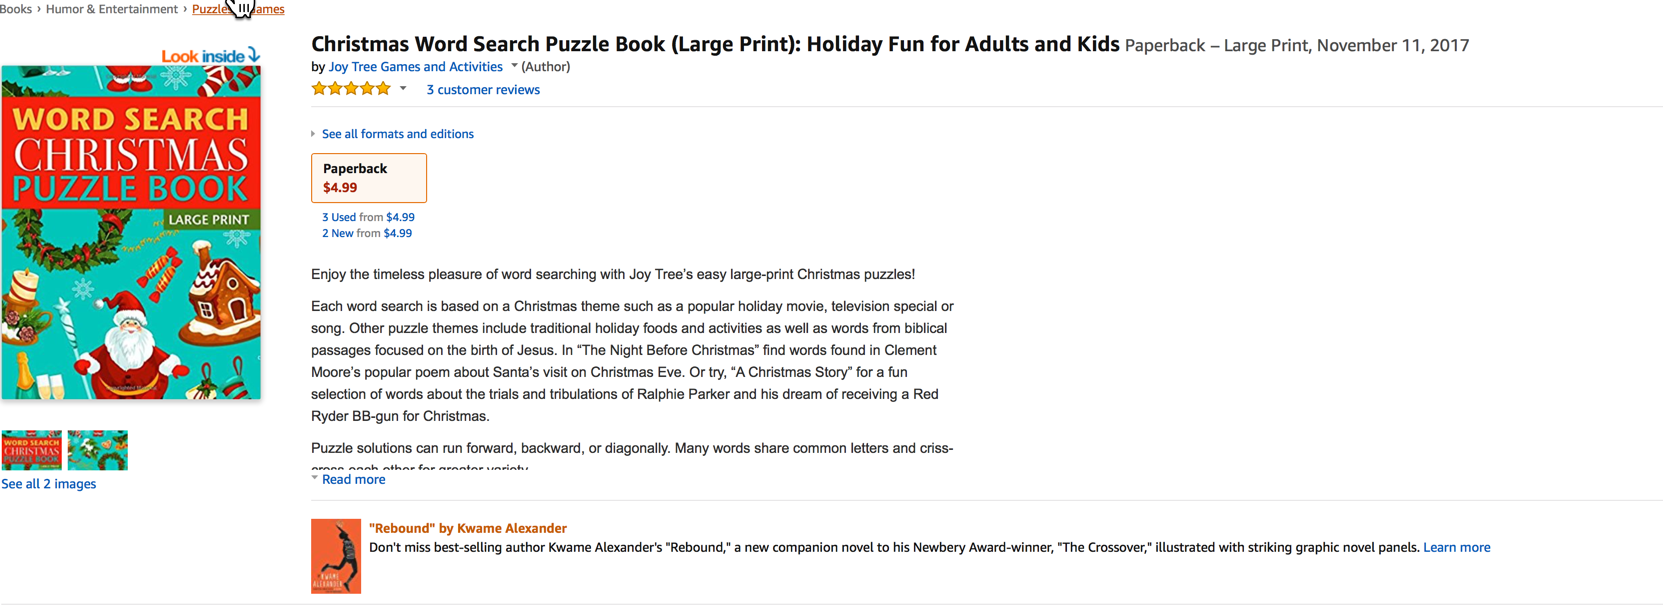
Task: Go to Humor & Entertainment breadcrumb
Action: pyautogui.click(x=112, y=9)
